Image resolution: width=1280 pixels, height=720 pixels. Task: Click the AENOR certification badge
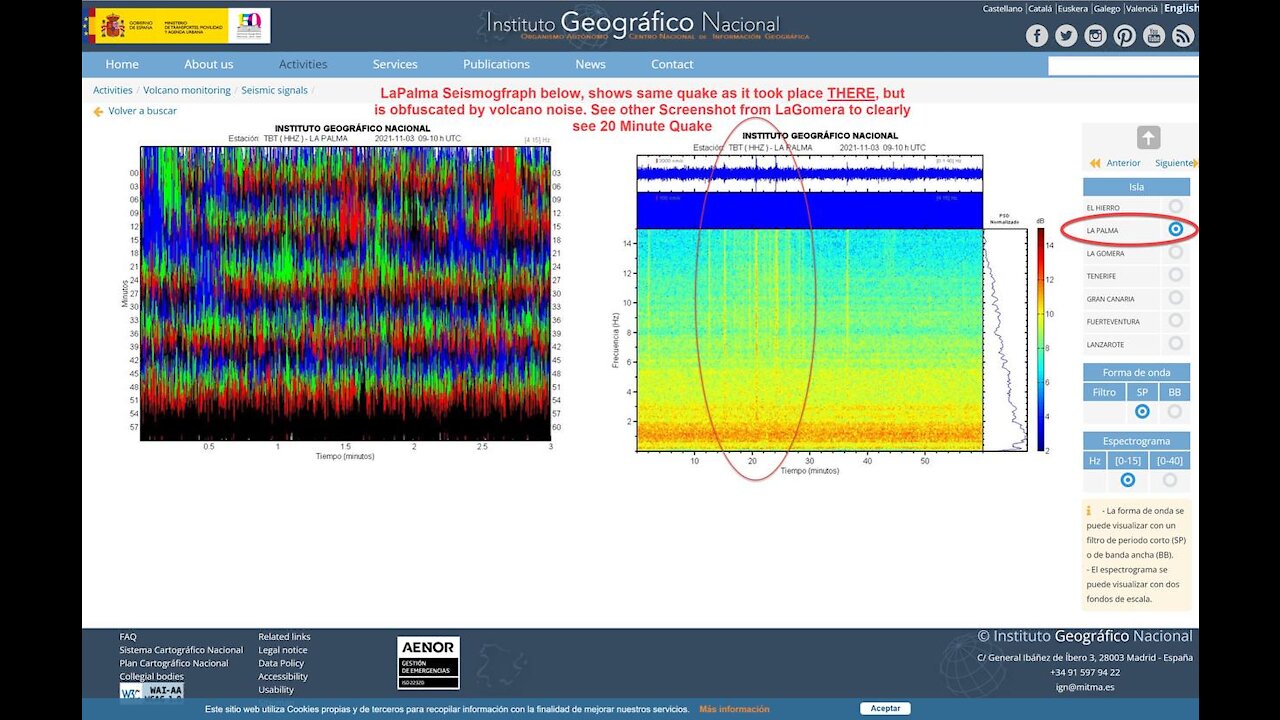pyautogui.click(x=428, y=663)
